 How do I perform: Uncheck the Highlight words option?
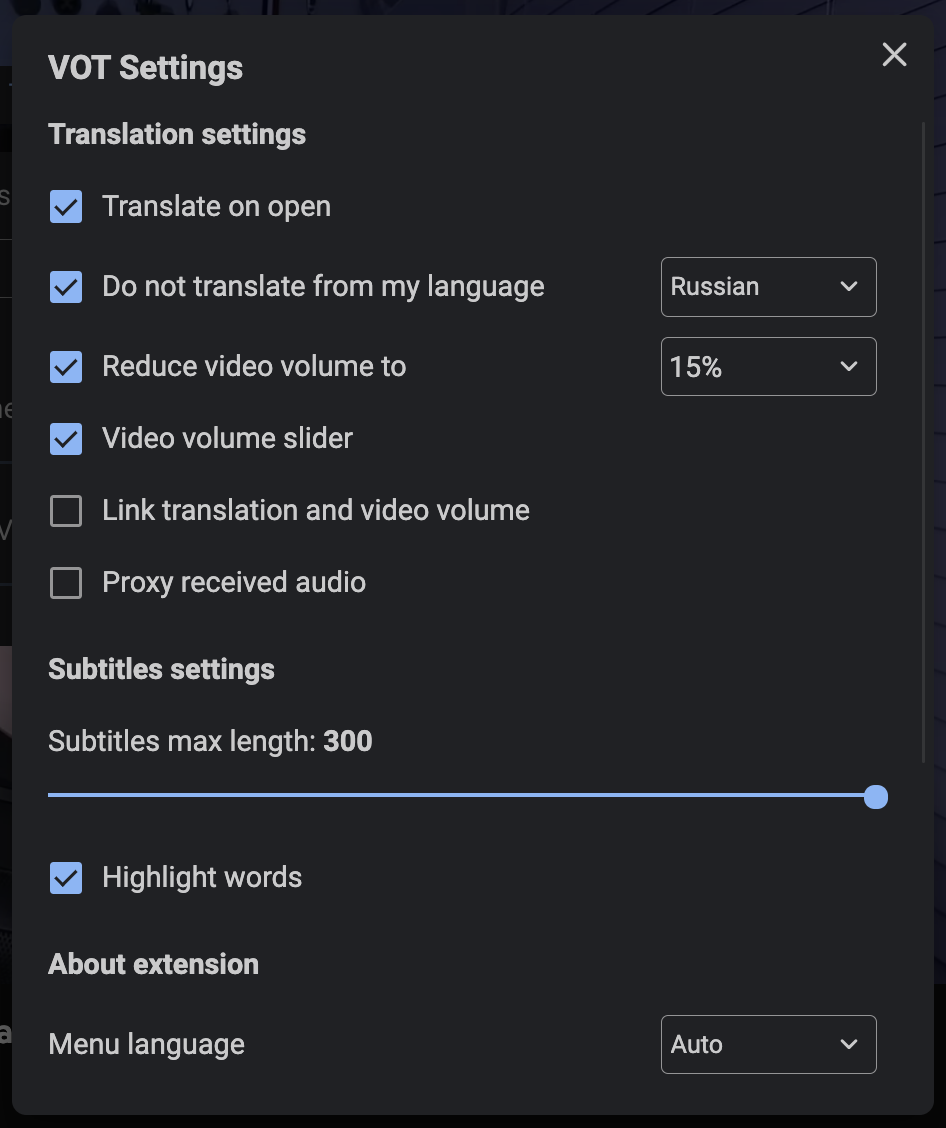[65, 877]
